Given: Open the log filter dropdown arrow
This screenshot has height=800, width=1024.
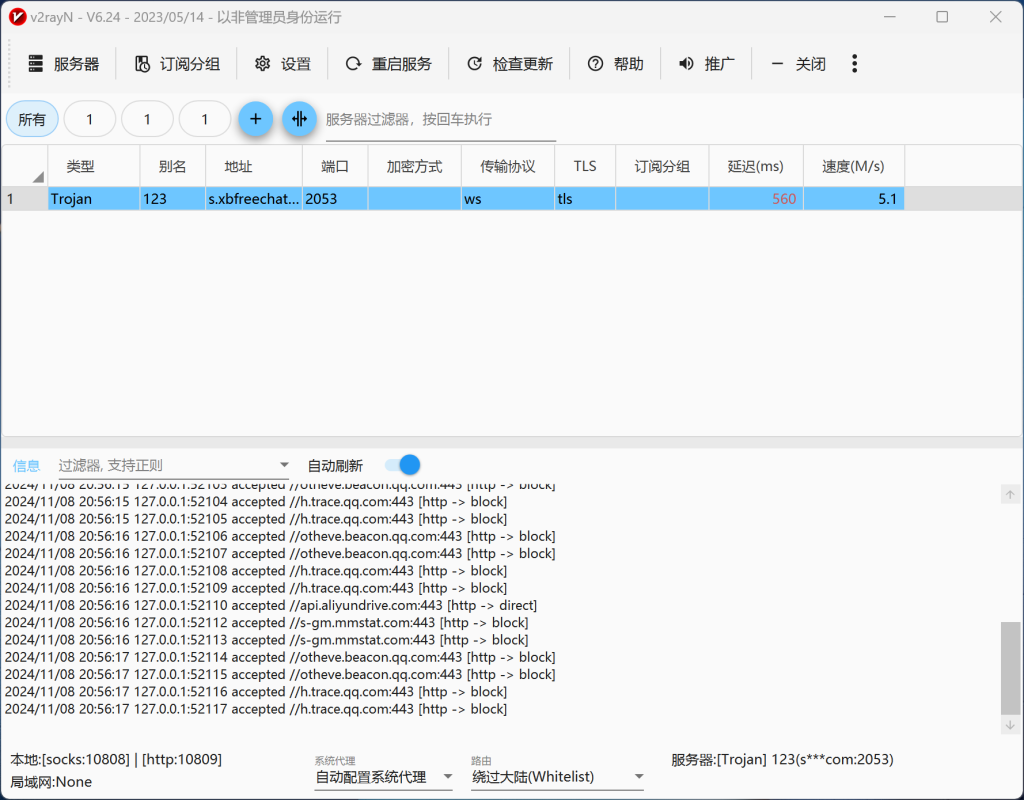Looking at the screenshot, I should [x=284, y=465].
